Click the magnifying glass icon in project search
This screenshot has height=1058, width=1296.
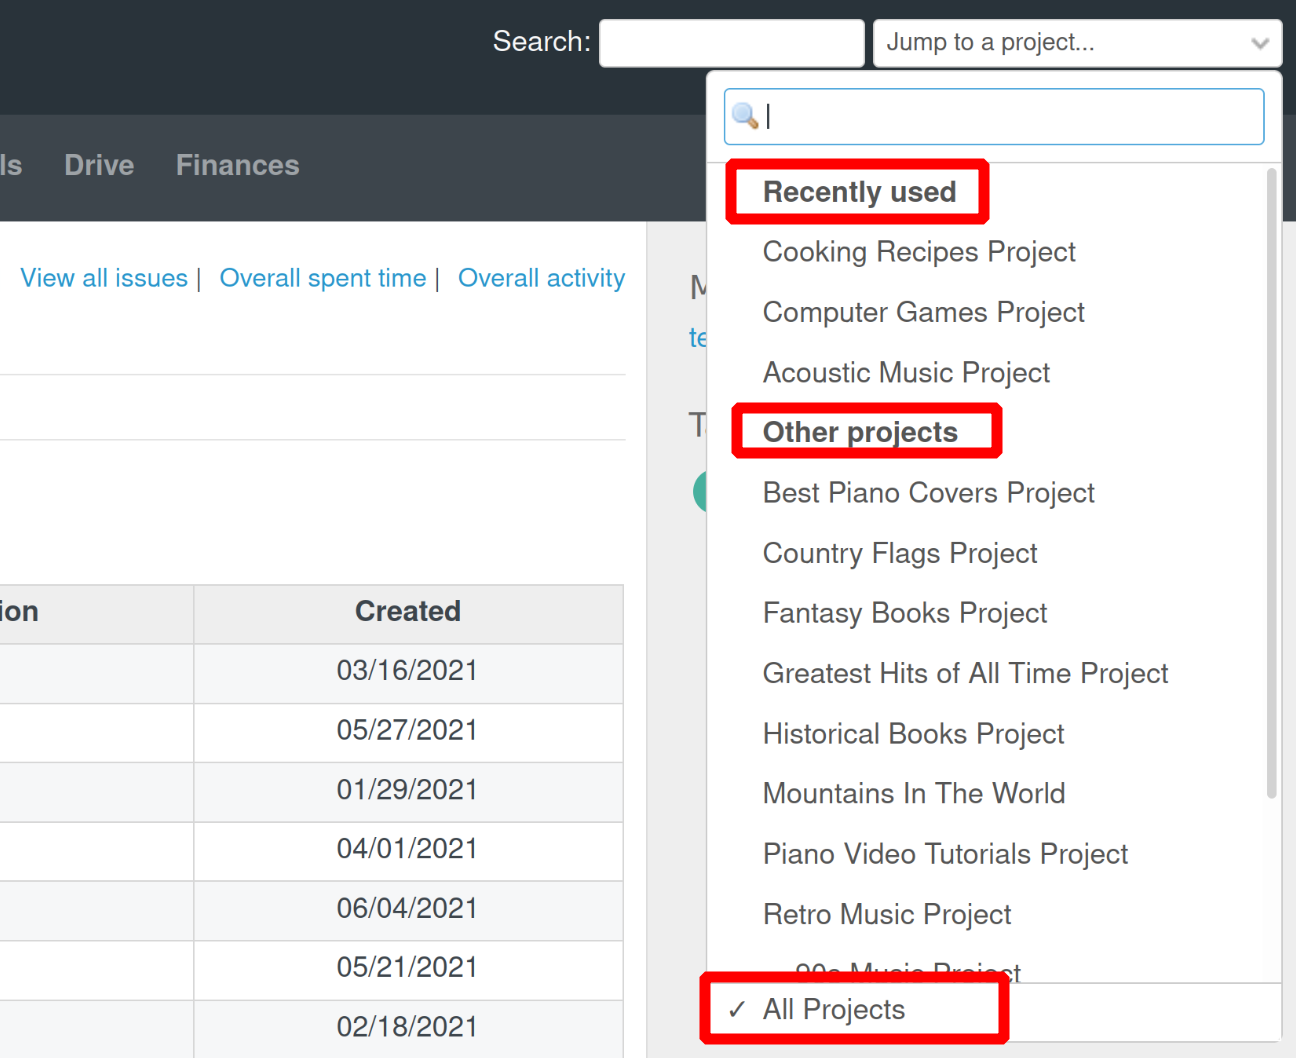pos(744,116)
